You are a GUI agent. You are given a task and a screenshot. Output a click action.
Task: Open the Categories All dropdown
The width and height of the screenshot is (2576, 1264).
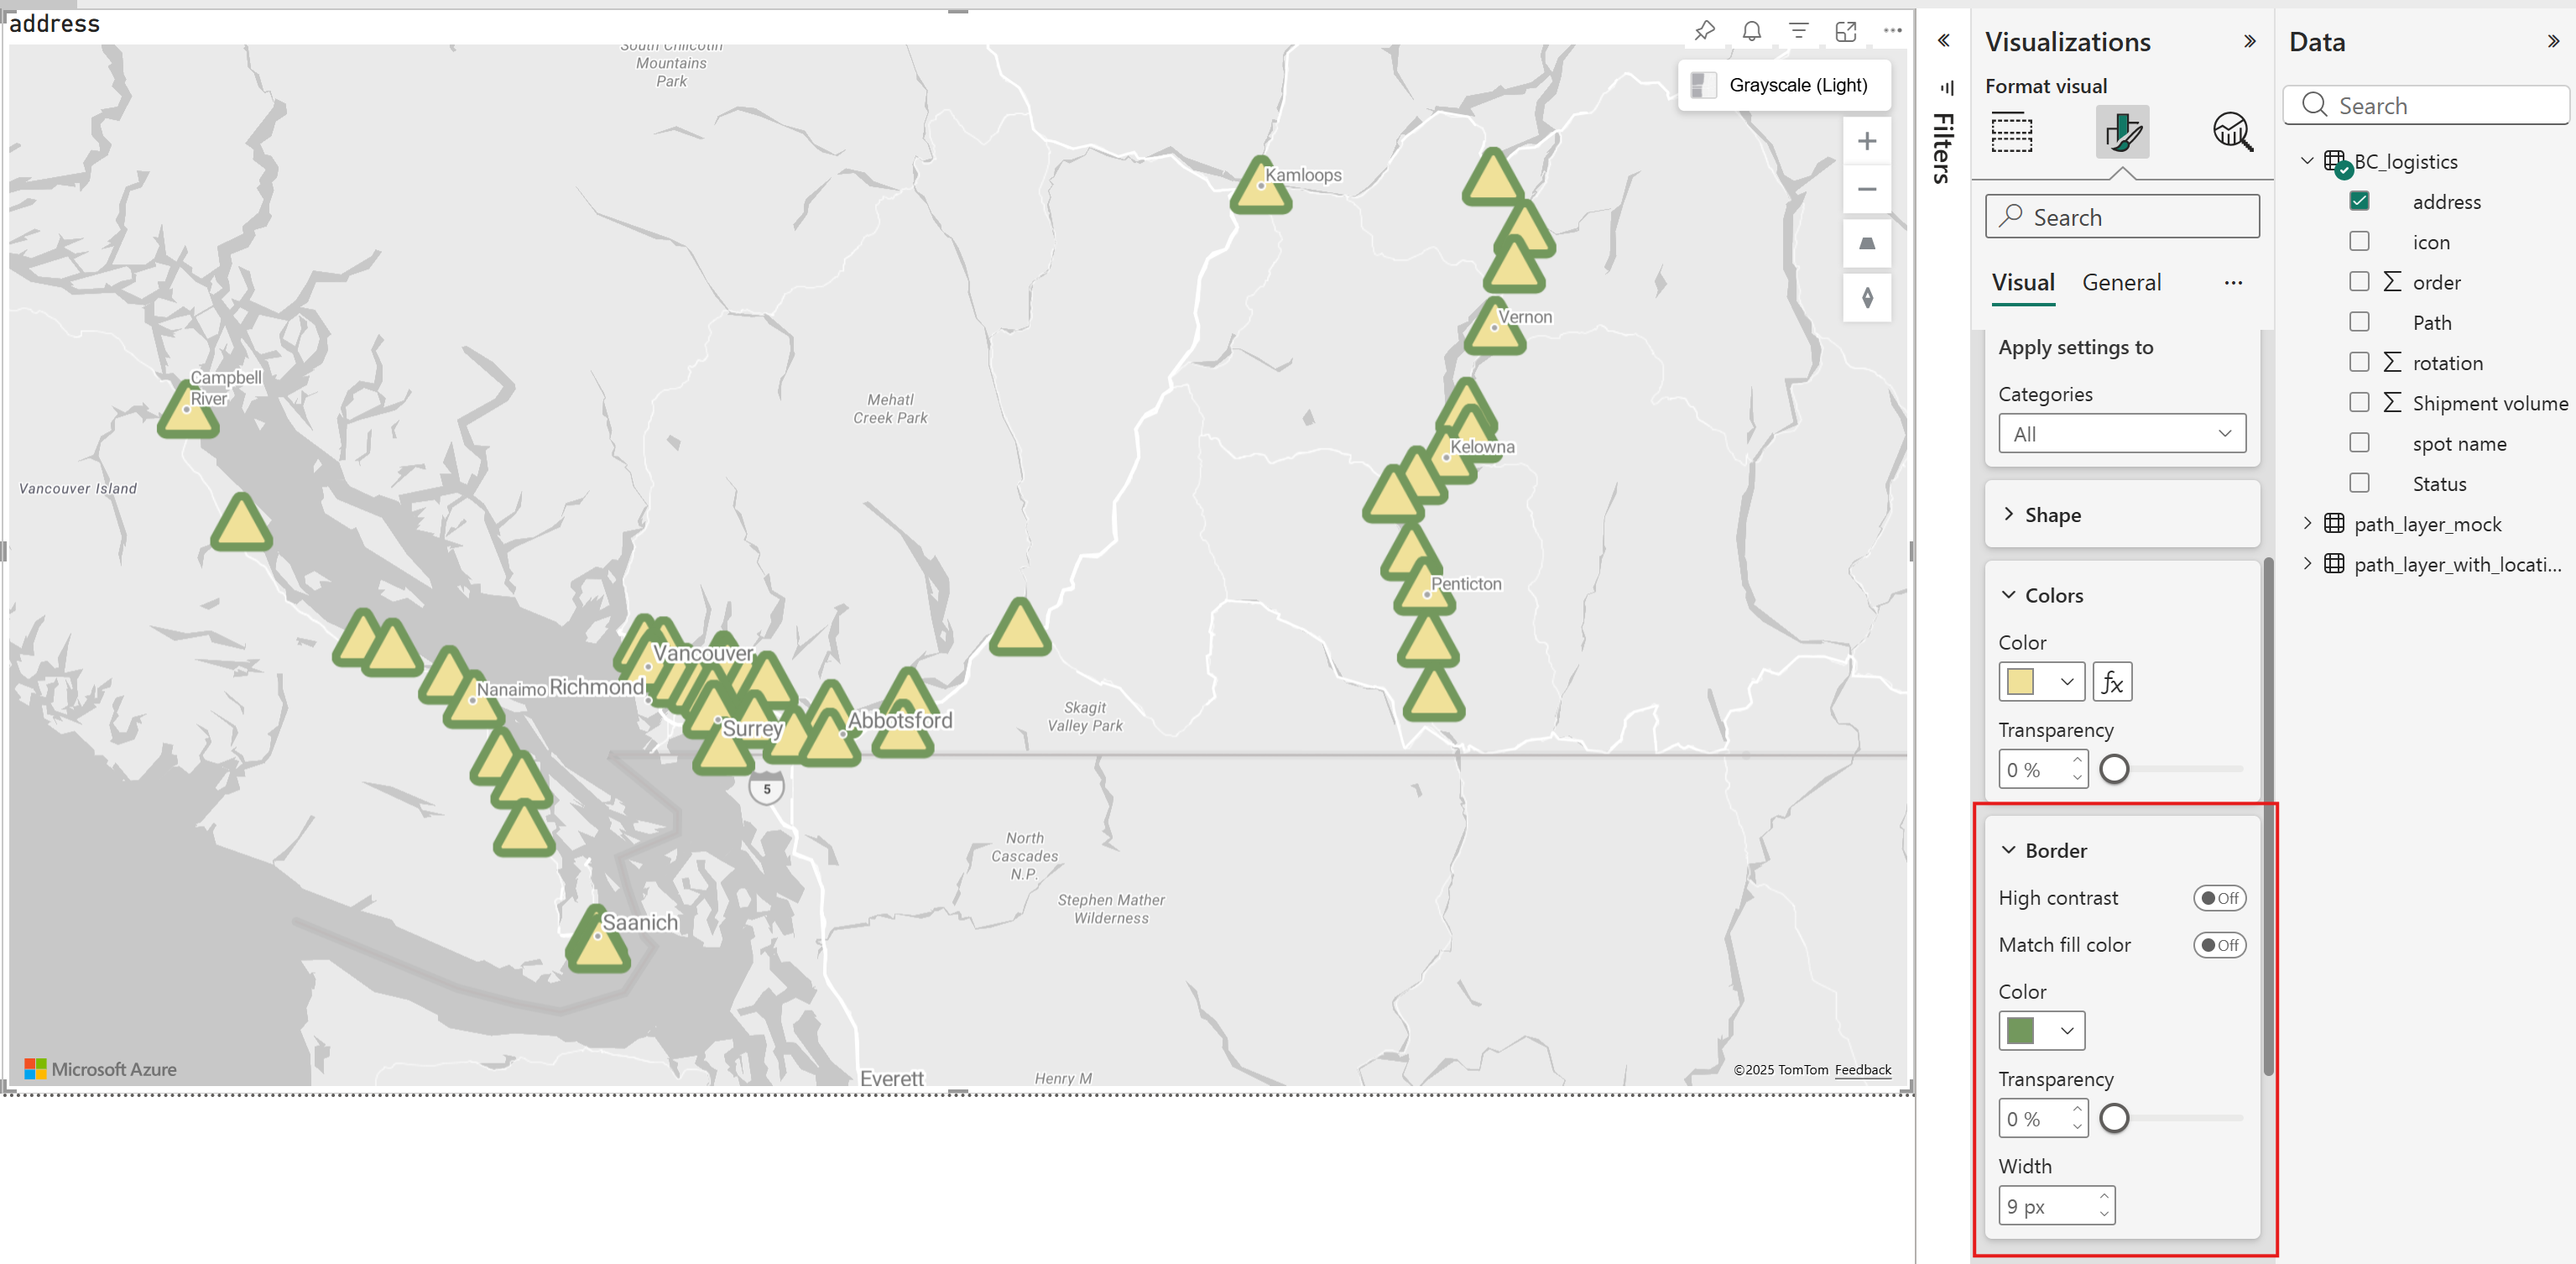pos(2122,434)
